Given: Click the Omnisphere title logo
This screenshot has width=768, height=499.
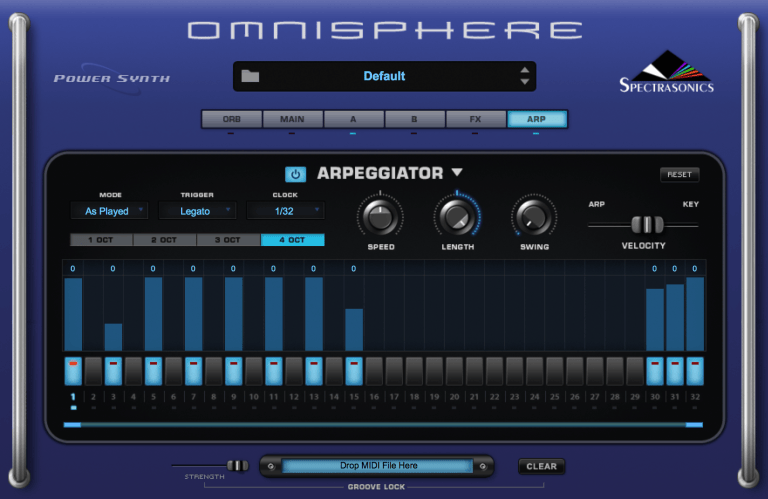Looking at the screenshot, I should [x=385, y=30].
